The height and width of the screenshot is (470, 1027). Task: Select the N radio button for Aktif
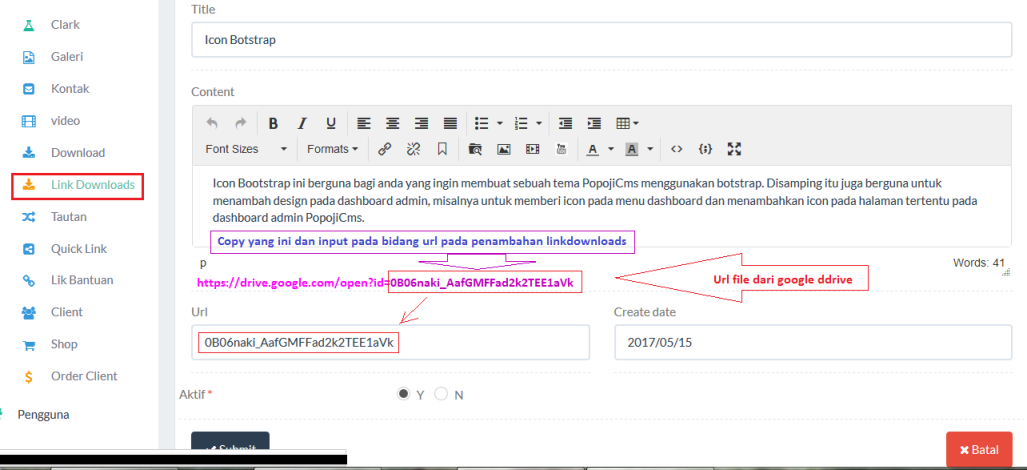click(441, 394)
